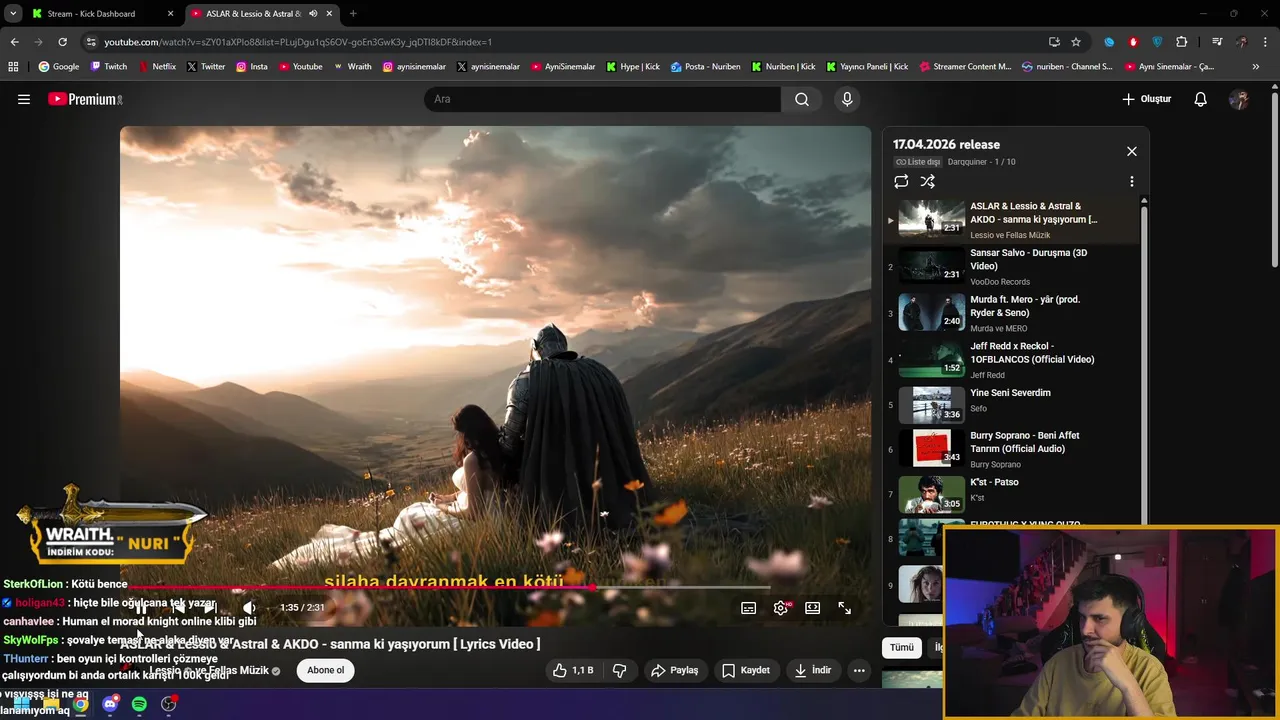Open Discord from the taskbar

[x=110, y=704]
